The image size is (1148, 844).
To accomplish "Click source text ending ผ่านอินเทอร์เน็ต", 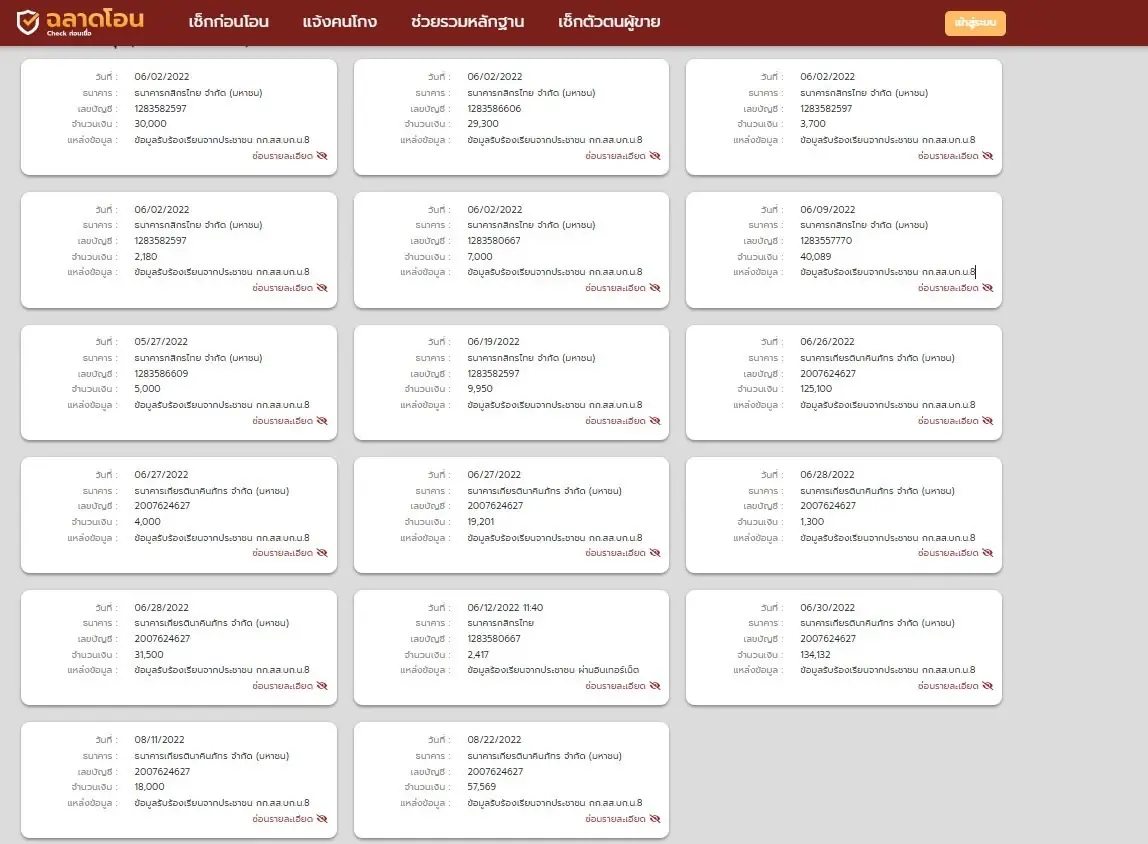I will 553,670.
